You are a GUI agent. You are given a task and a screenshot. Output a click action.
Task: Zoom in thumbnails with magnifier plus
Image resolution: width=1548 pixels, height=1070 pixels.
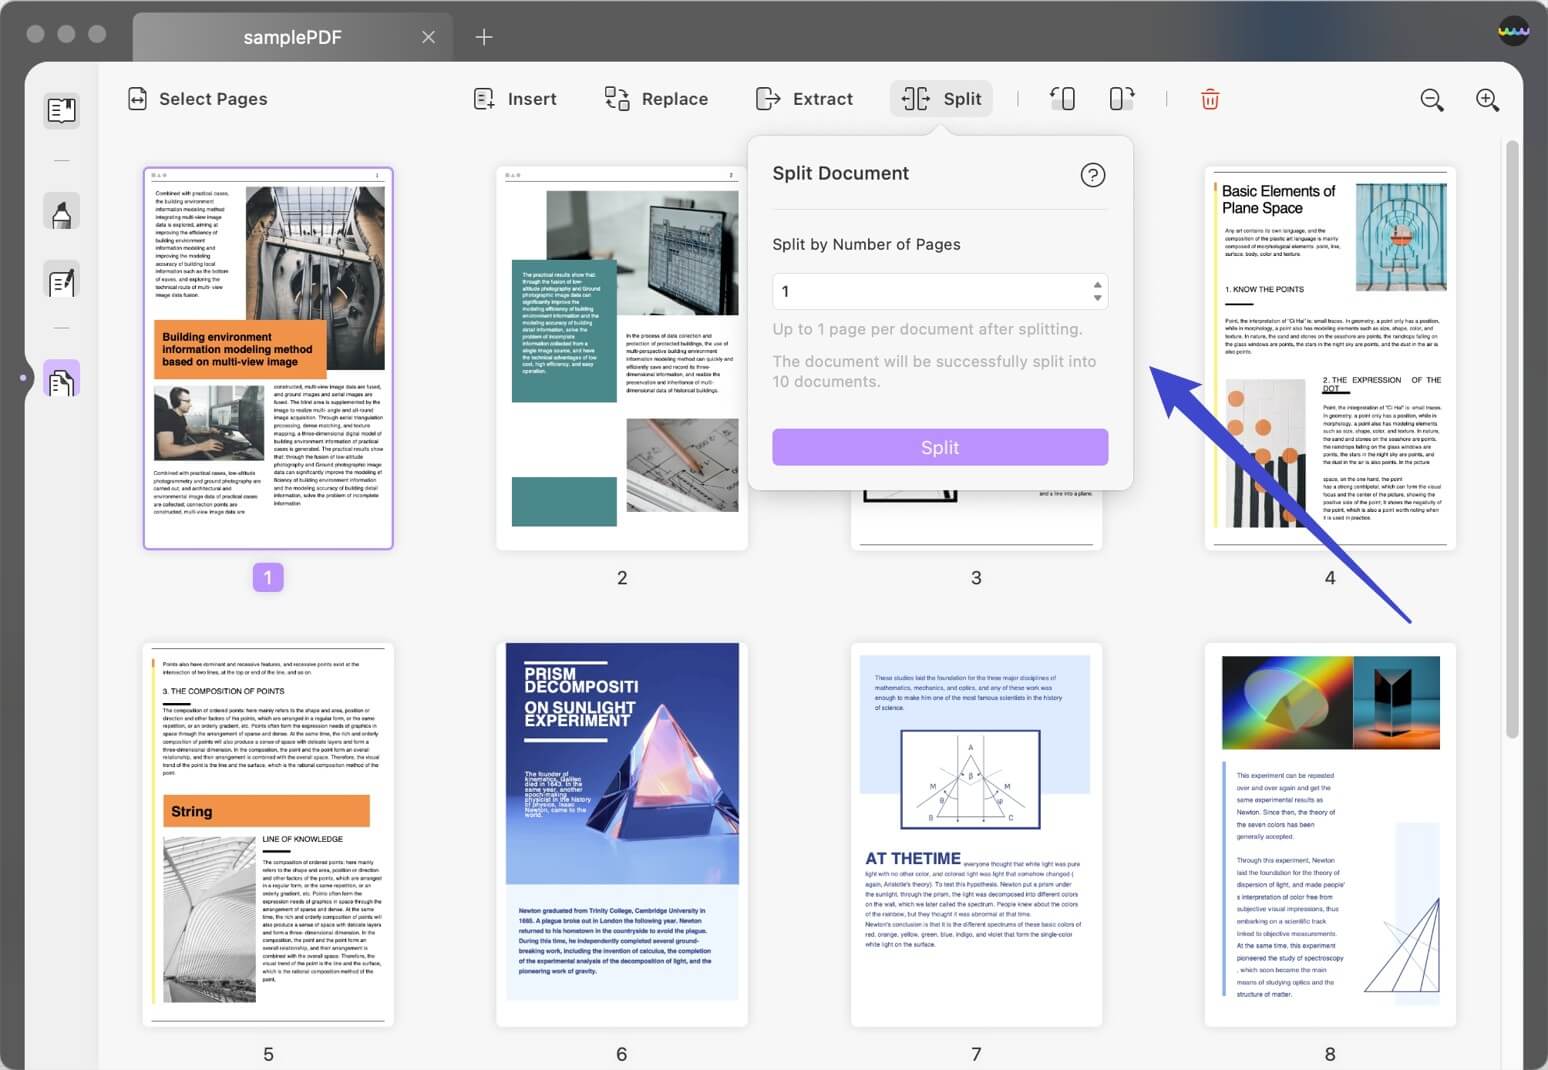[x=1487, y=100]
